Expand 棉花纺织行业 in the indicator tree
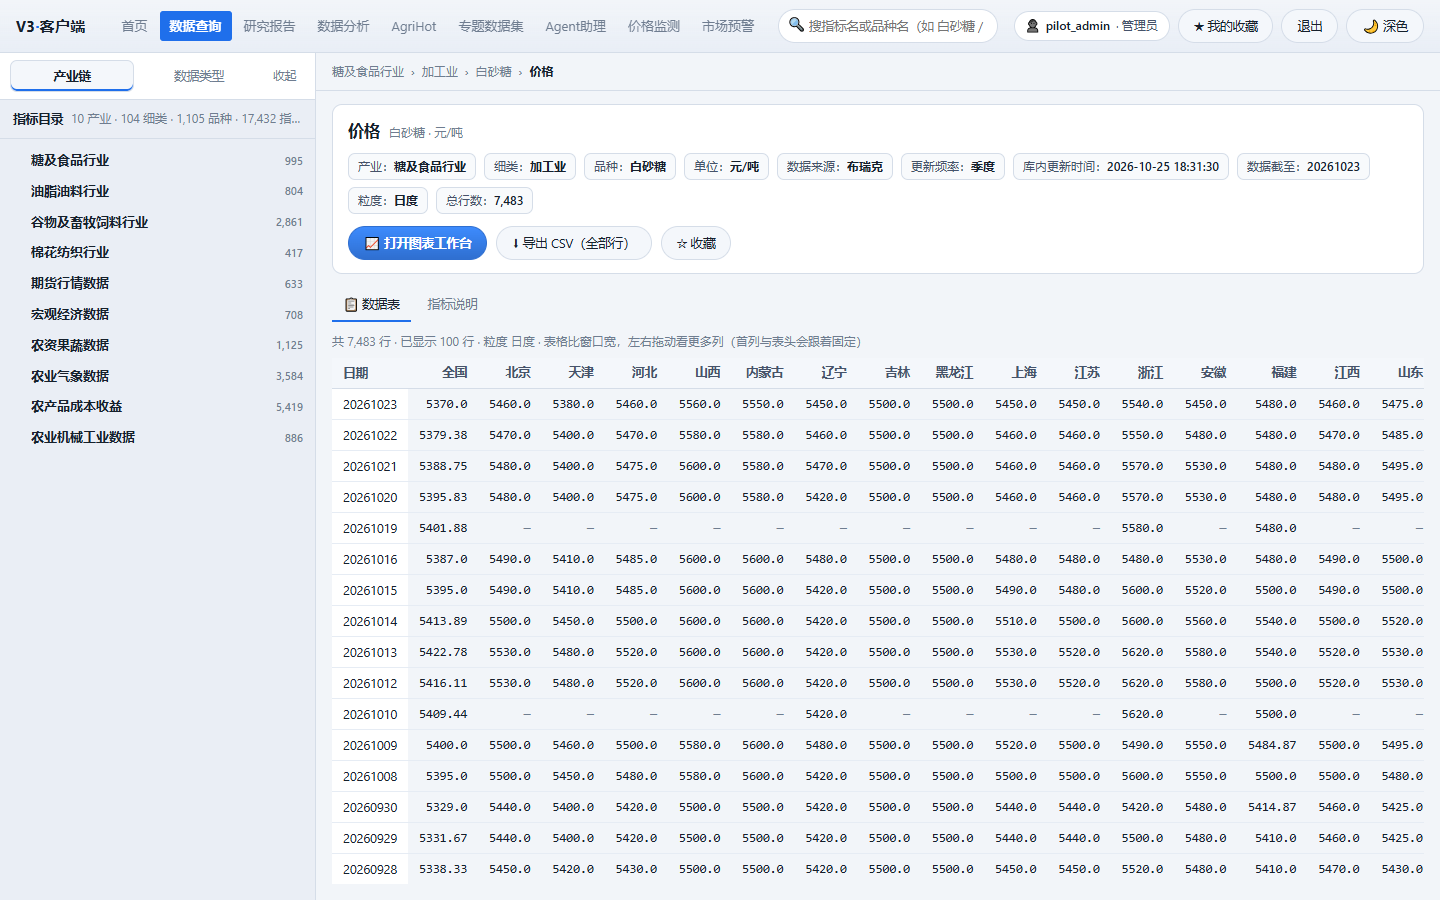Screen dimensions: 1440x900 [158, 252]
